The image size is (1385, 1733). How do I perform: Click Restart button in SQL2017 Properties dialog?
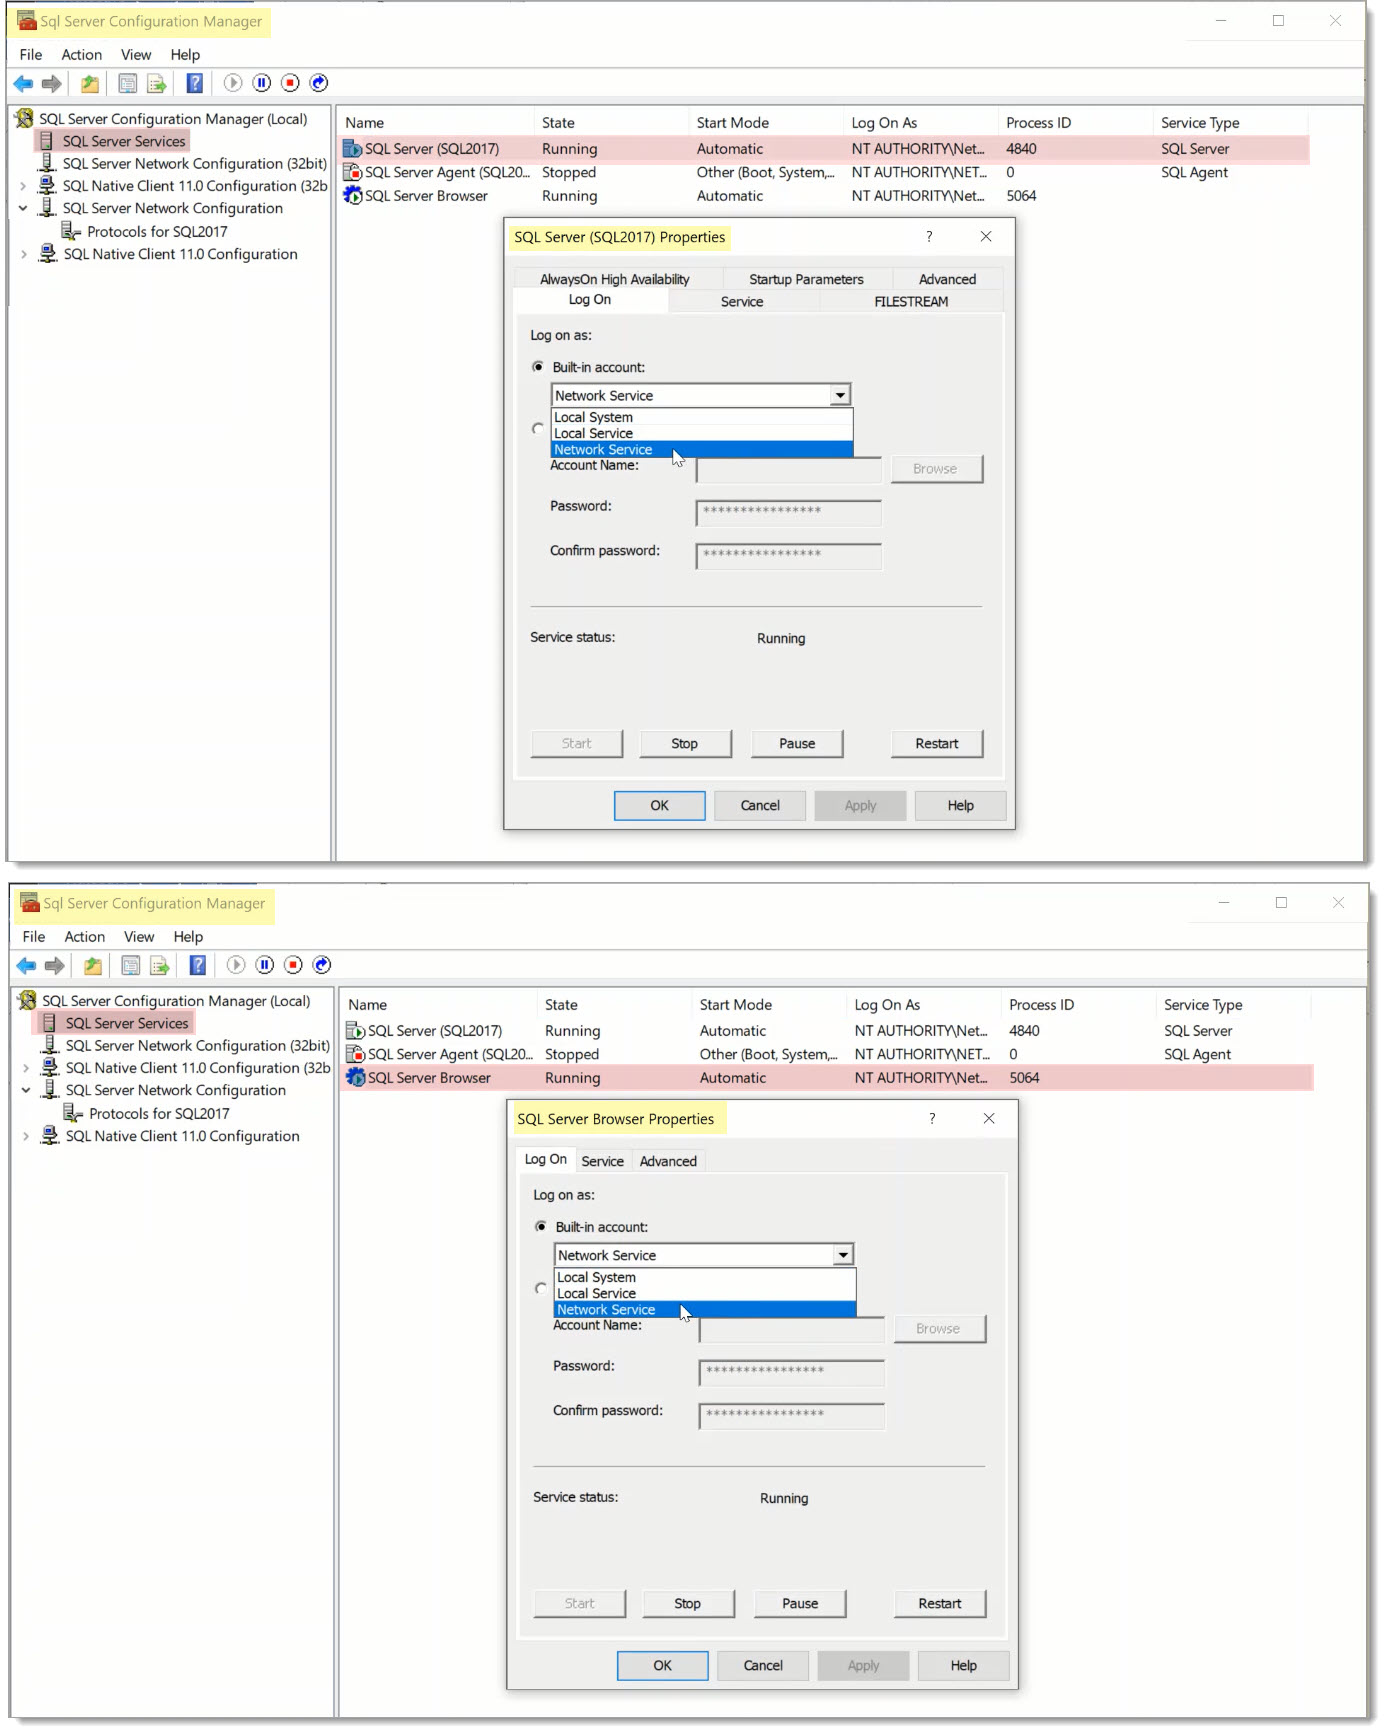coord(937,744)
